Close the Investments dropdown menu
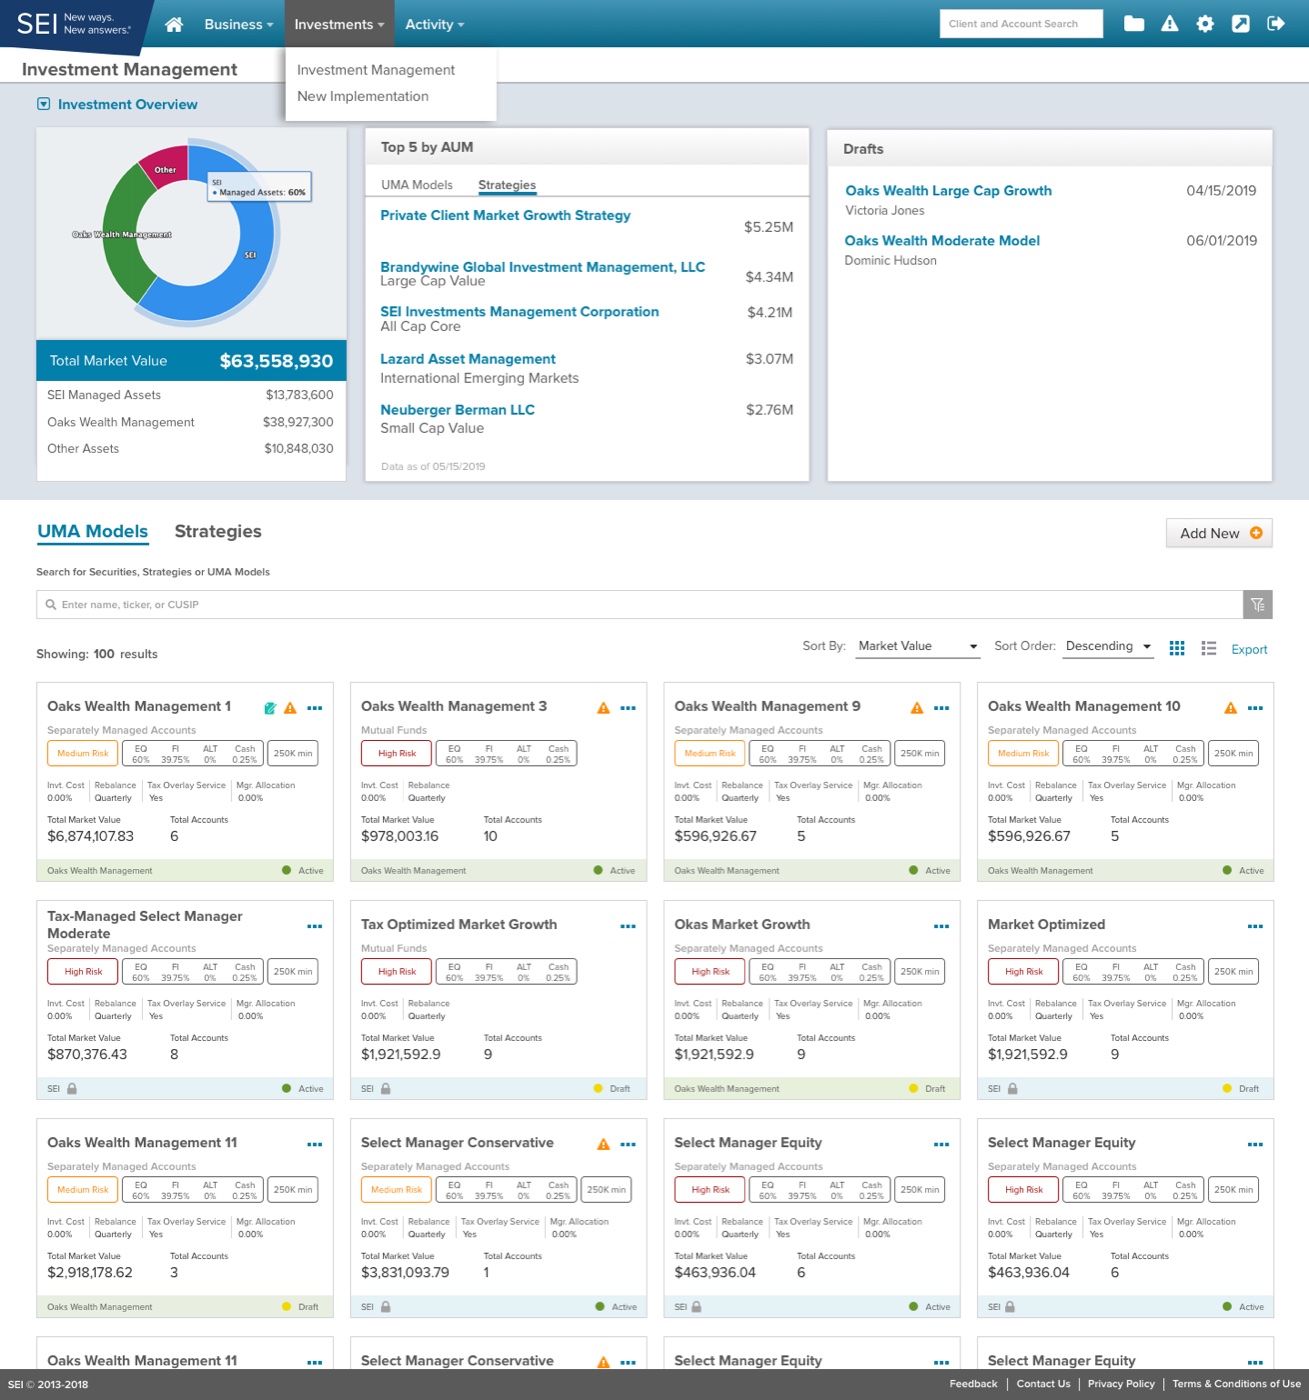This screenshot has height=1400, width=1309. pos(339,24)
